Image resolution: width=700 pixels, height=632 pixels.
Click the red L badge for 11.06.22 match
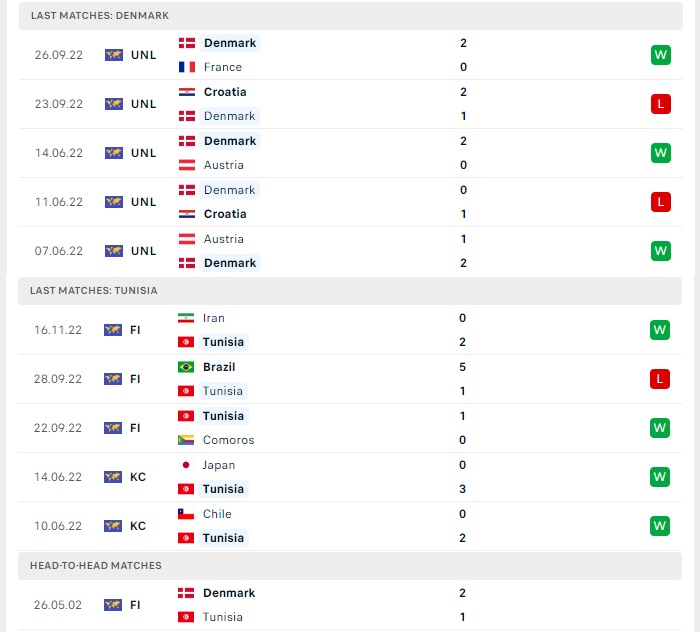(x=660, y=202)
